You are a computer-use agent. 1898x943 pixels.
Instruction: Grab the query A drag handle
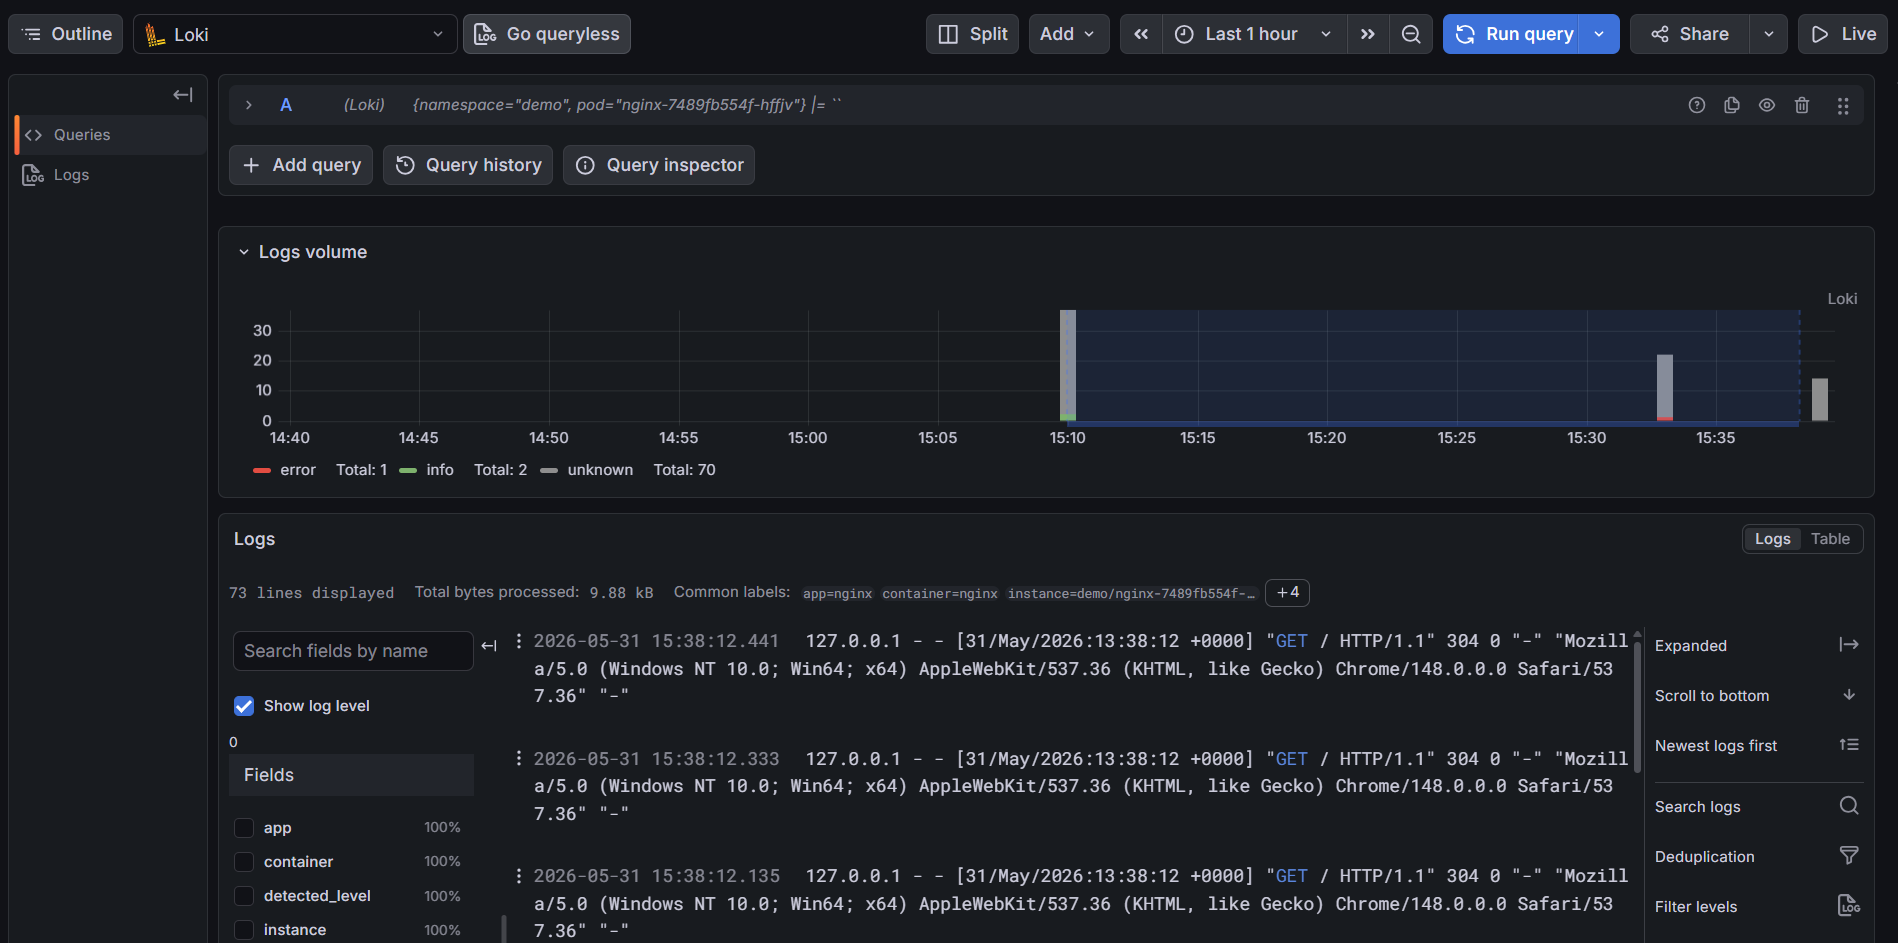click(1843, 105)
